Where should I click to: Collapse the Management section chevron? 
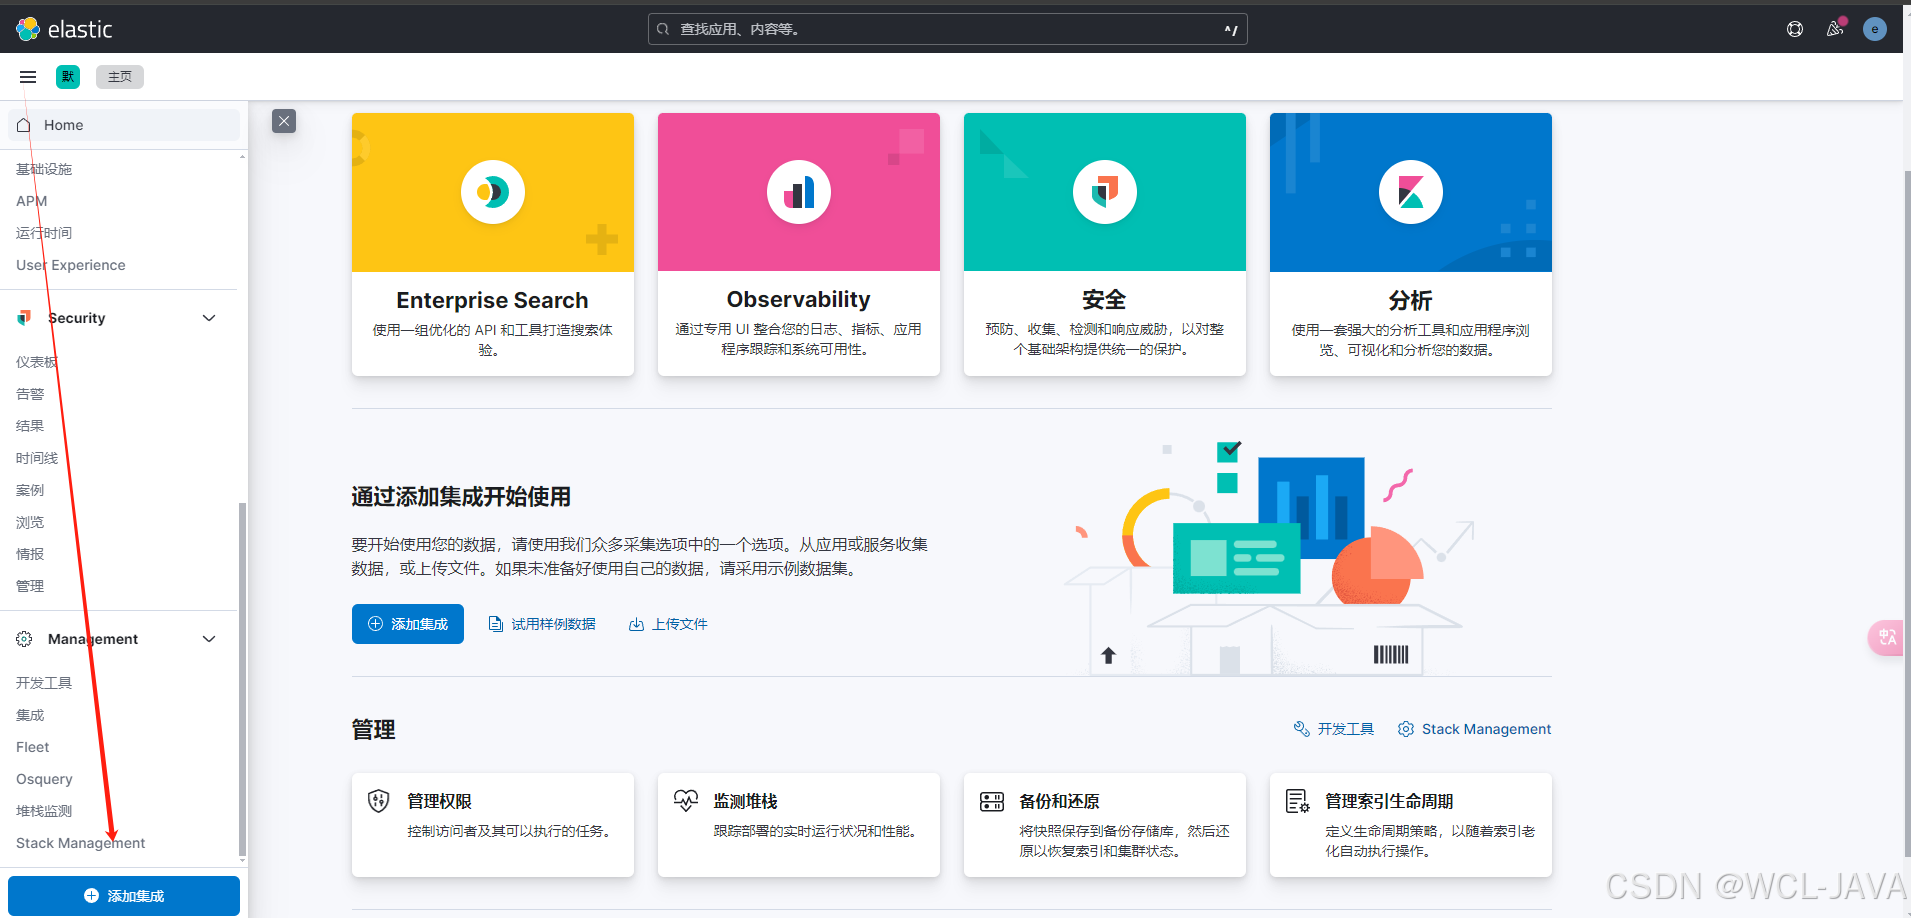(209, 639)
